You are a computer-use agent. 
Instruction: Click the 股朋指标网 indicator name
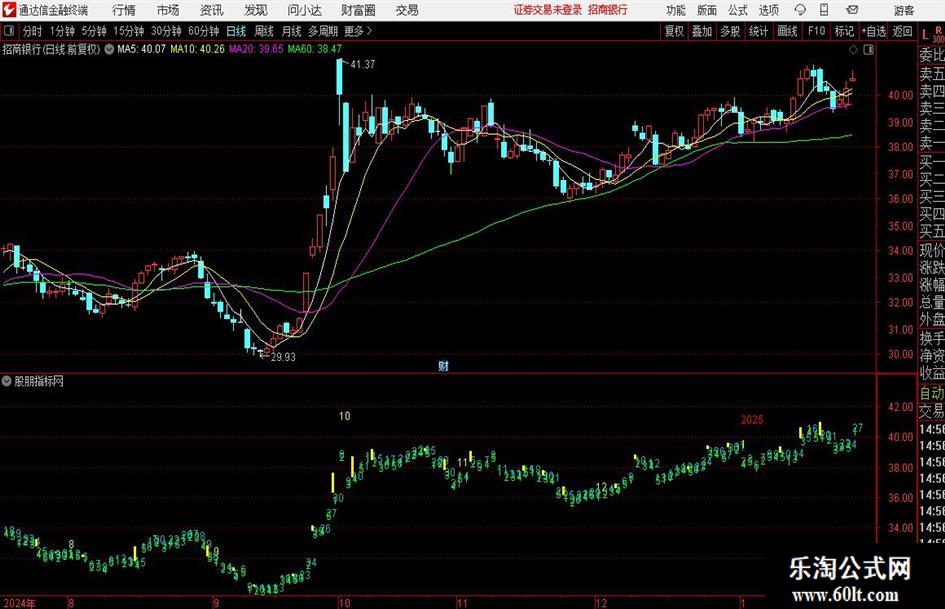click(39, 381)
